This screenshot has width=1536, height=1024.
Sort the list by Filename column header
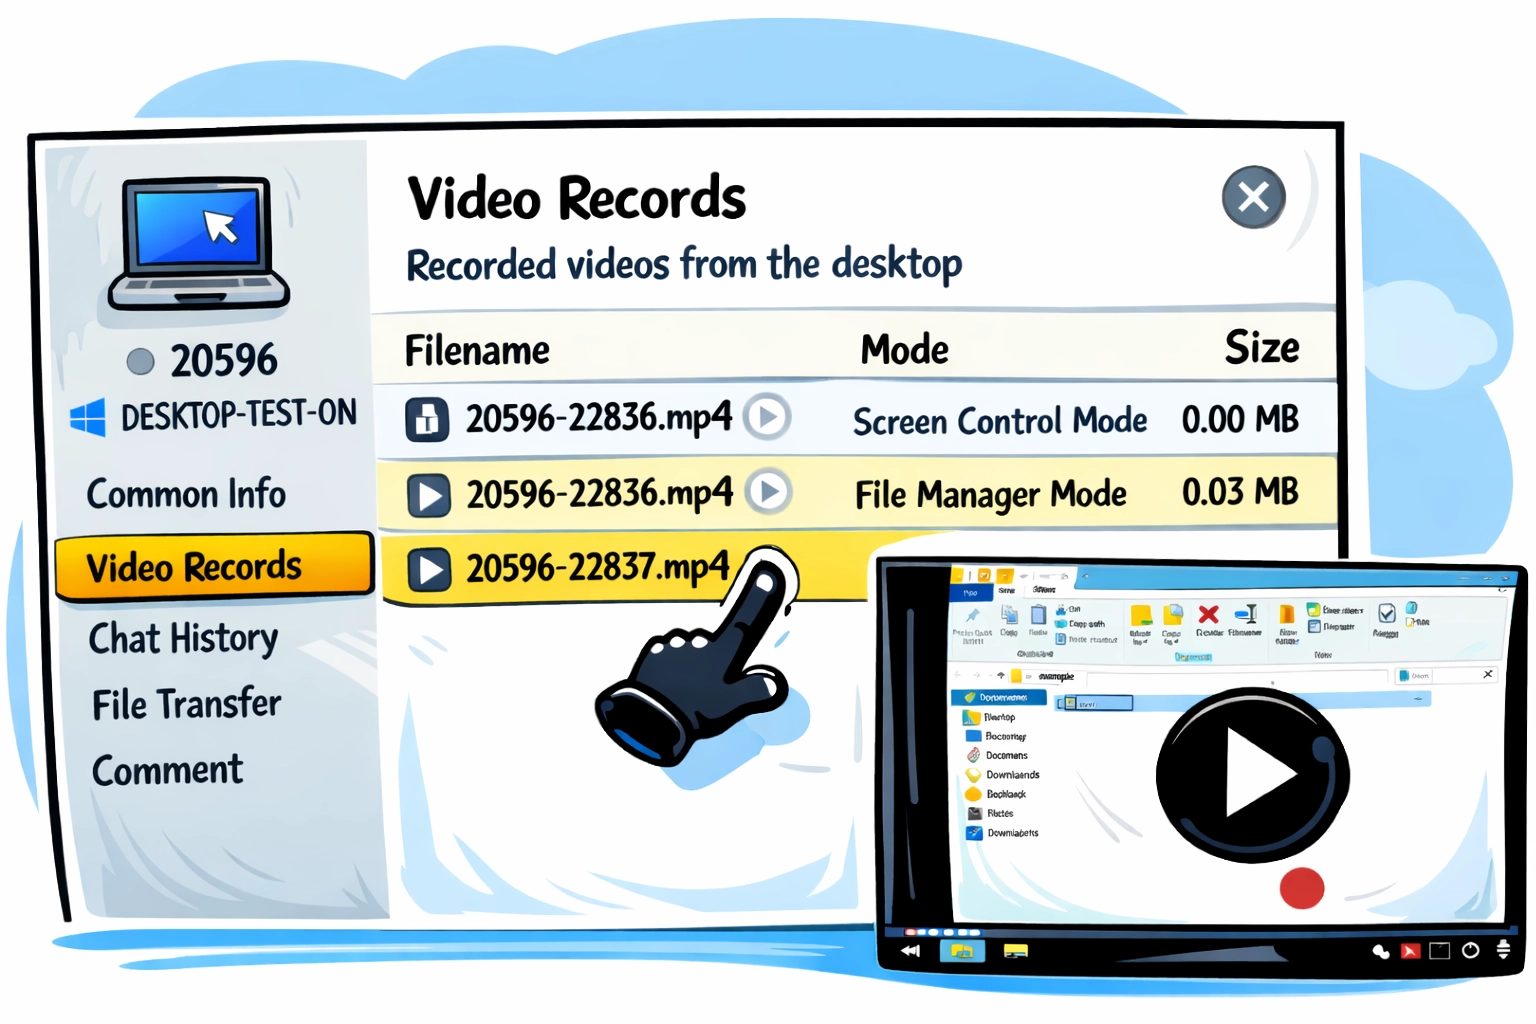477,351
